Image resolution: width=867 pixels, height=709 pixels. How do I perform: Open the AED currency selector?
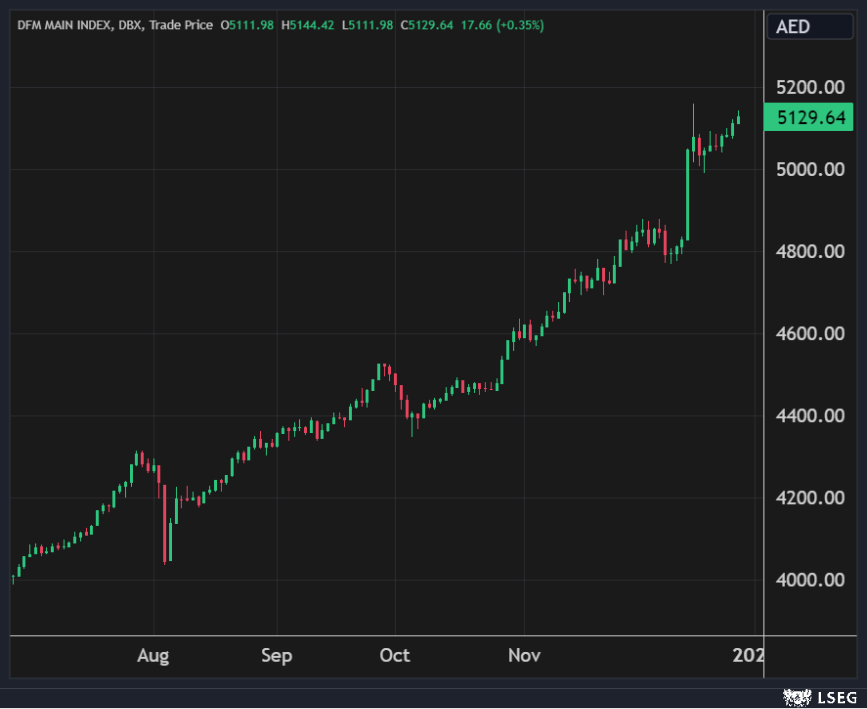[x=794, y=26]
